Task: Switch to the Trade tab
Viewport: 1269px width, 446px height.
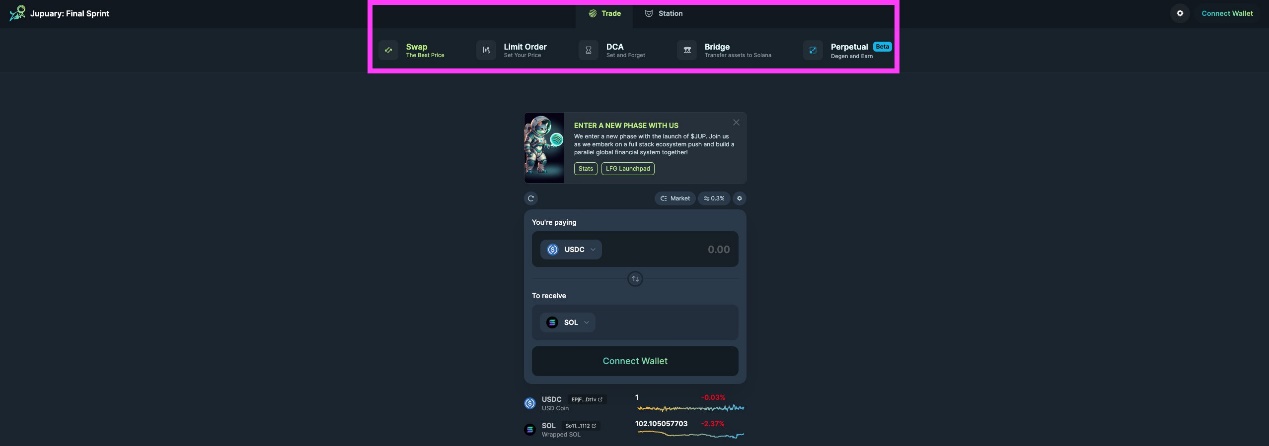Action: click(x=604, y=14)
